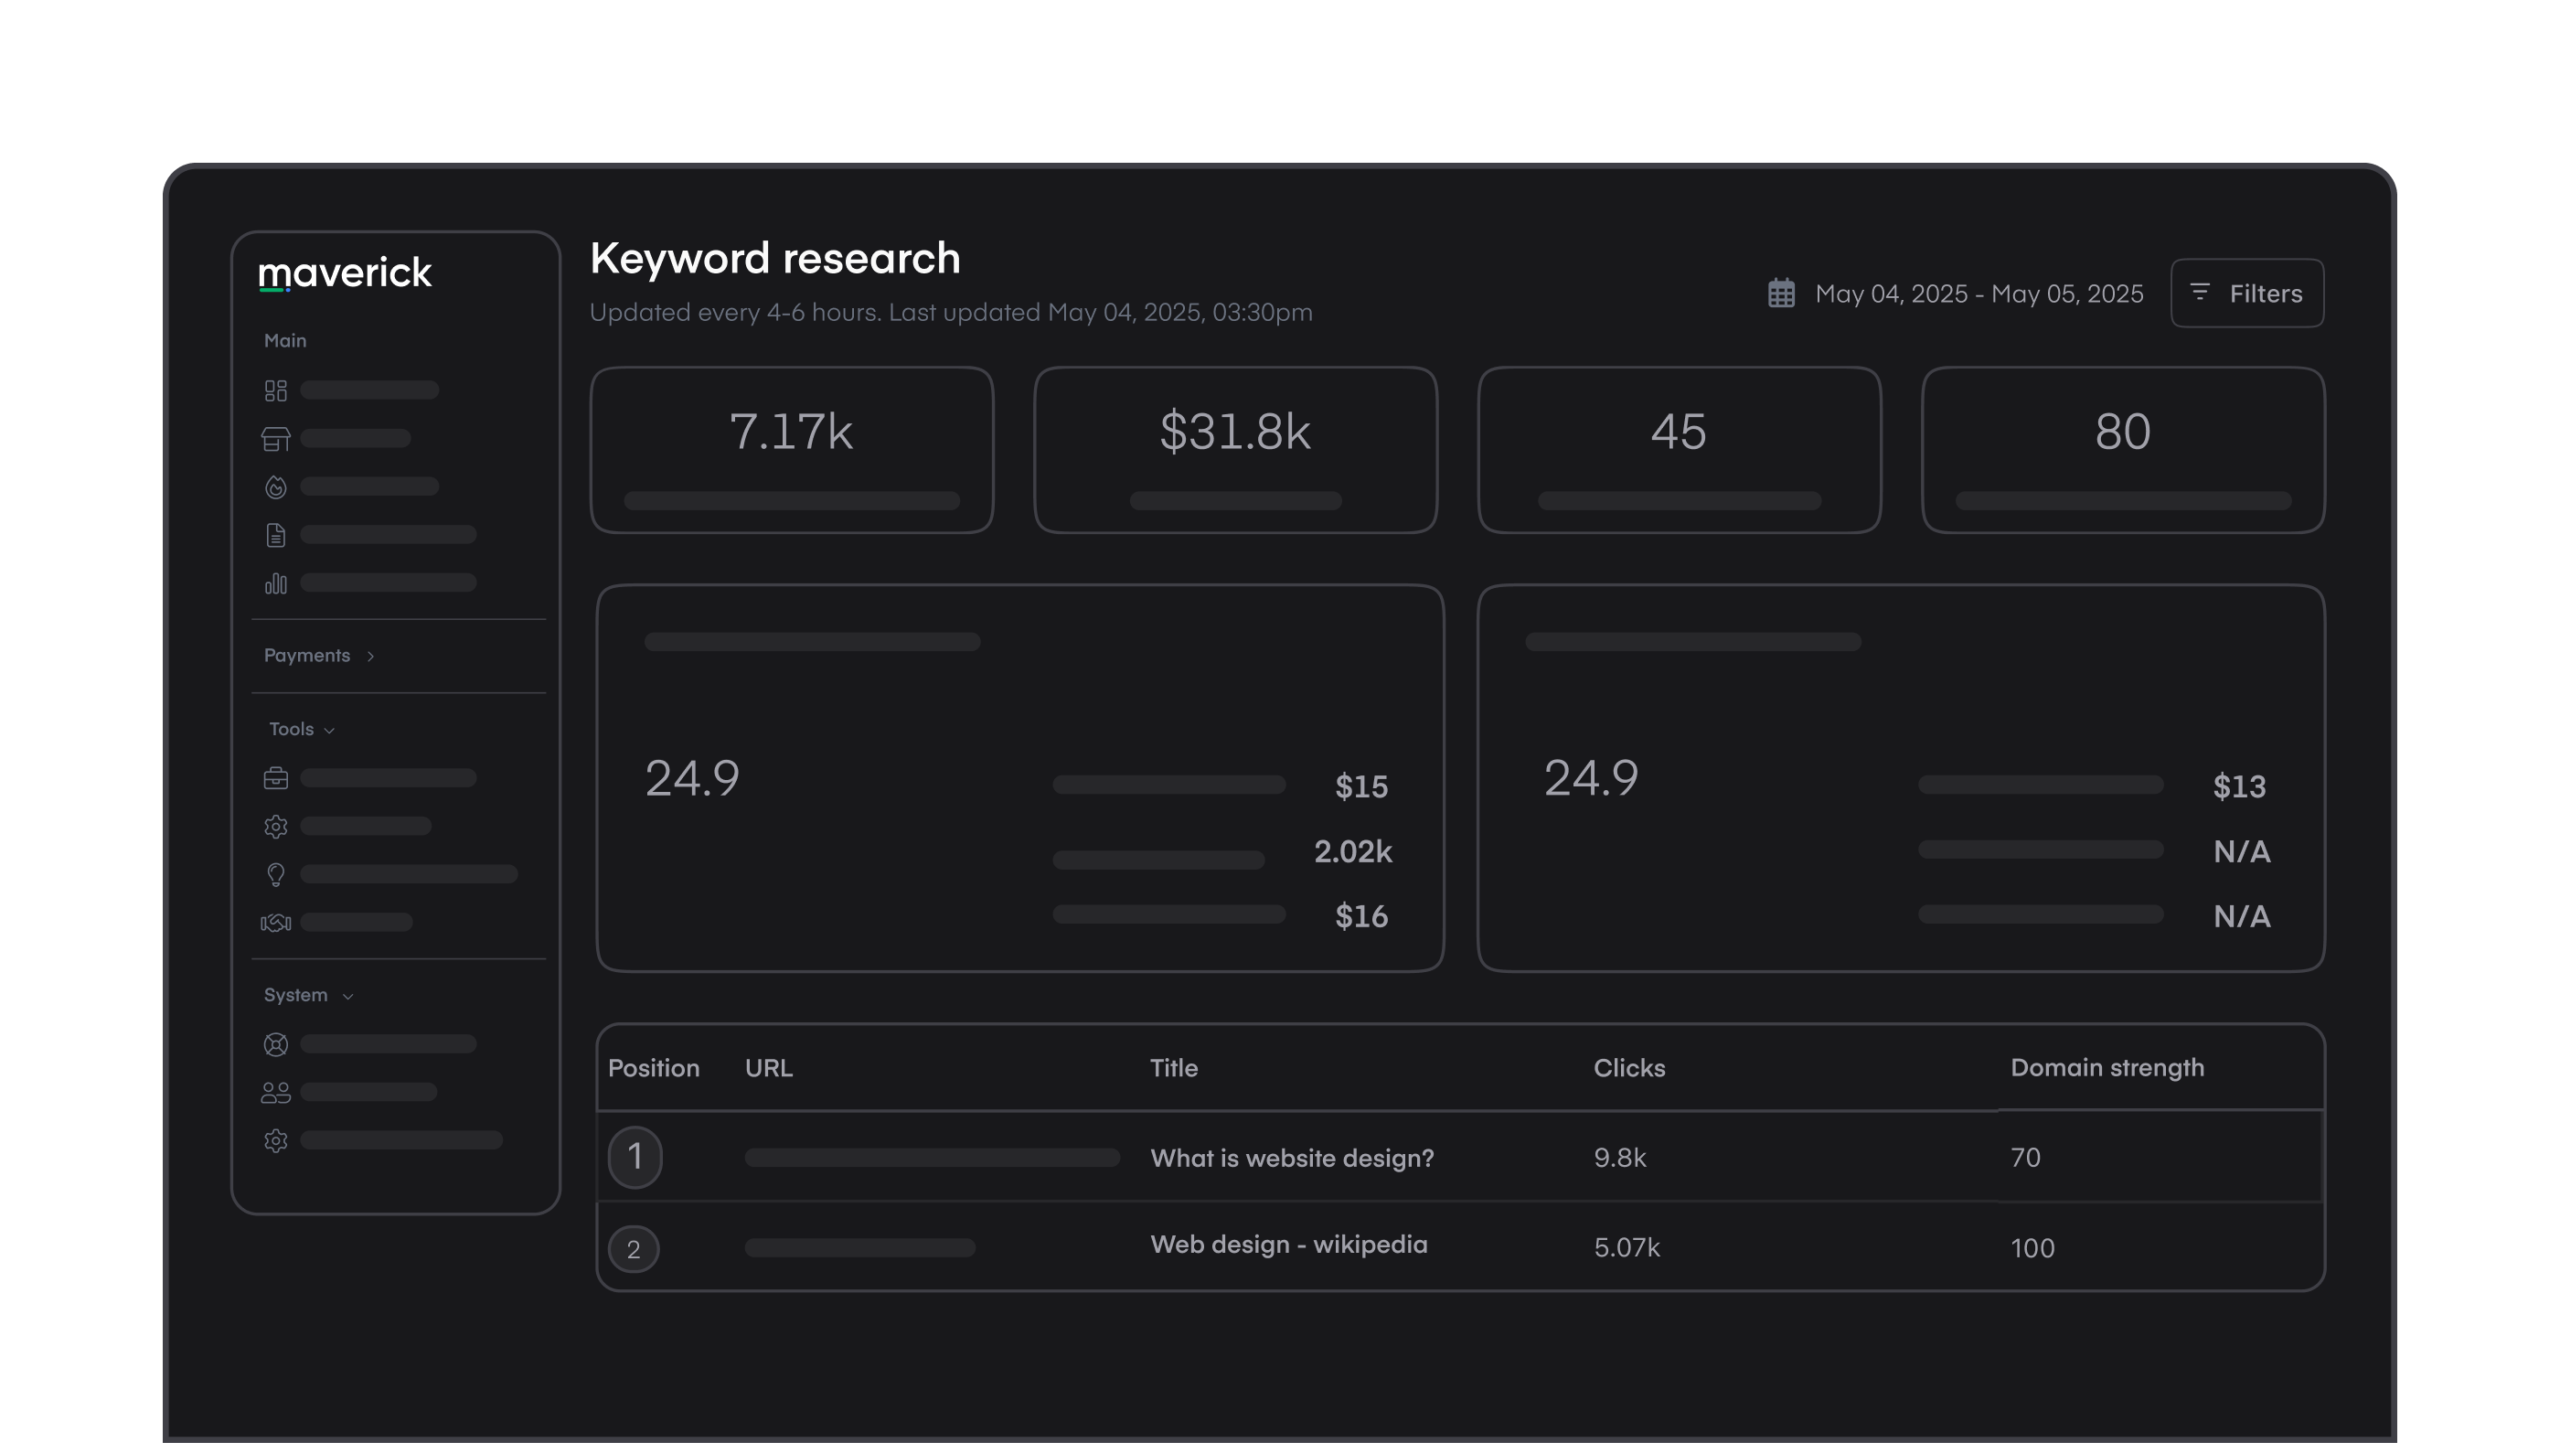Click the briefcase icon under Tools
2560x1443 pixels.
tap(277, 777)
